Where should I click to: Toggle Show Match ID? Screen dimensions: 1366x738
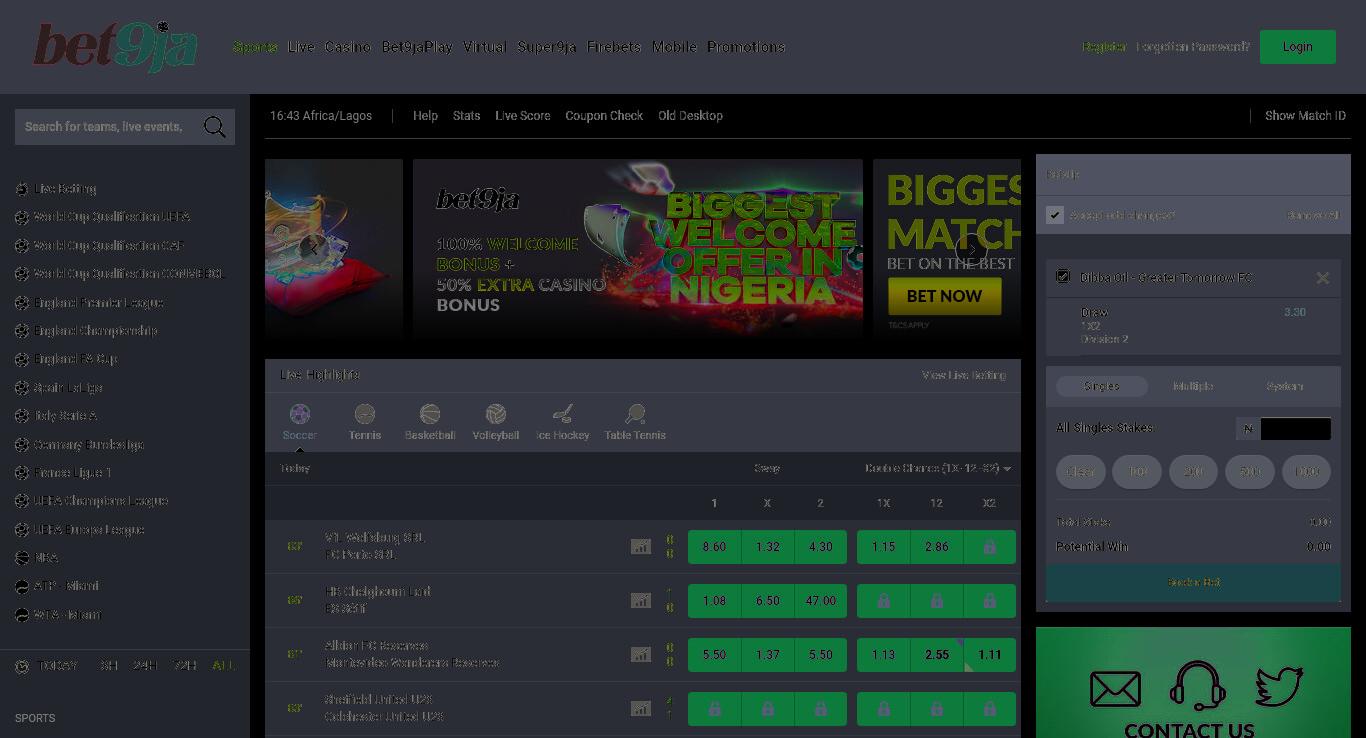pyautogui.click(x=1305, y=116)
